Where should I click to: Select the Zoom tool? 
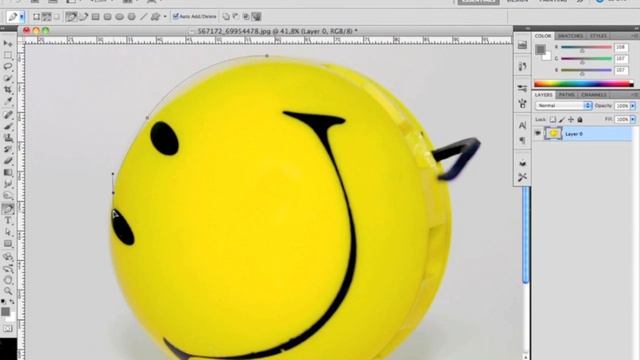[8, 291]
